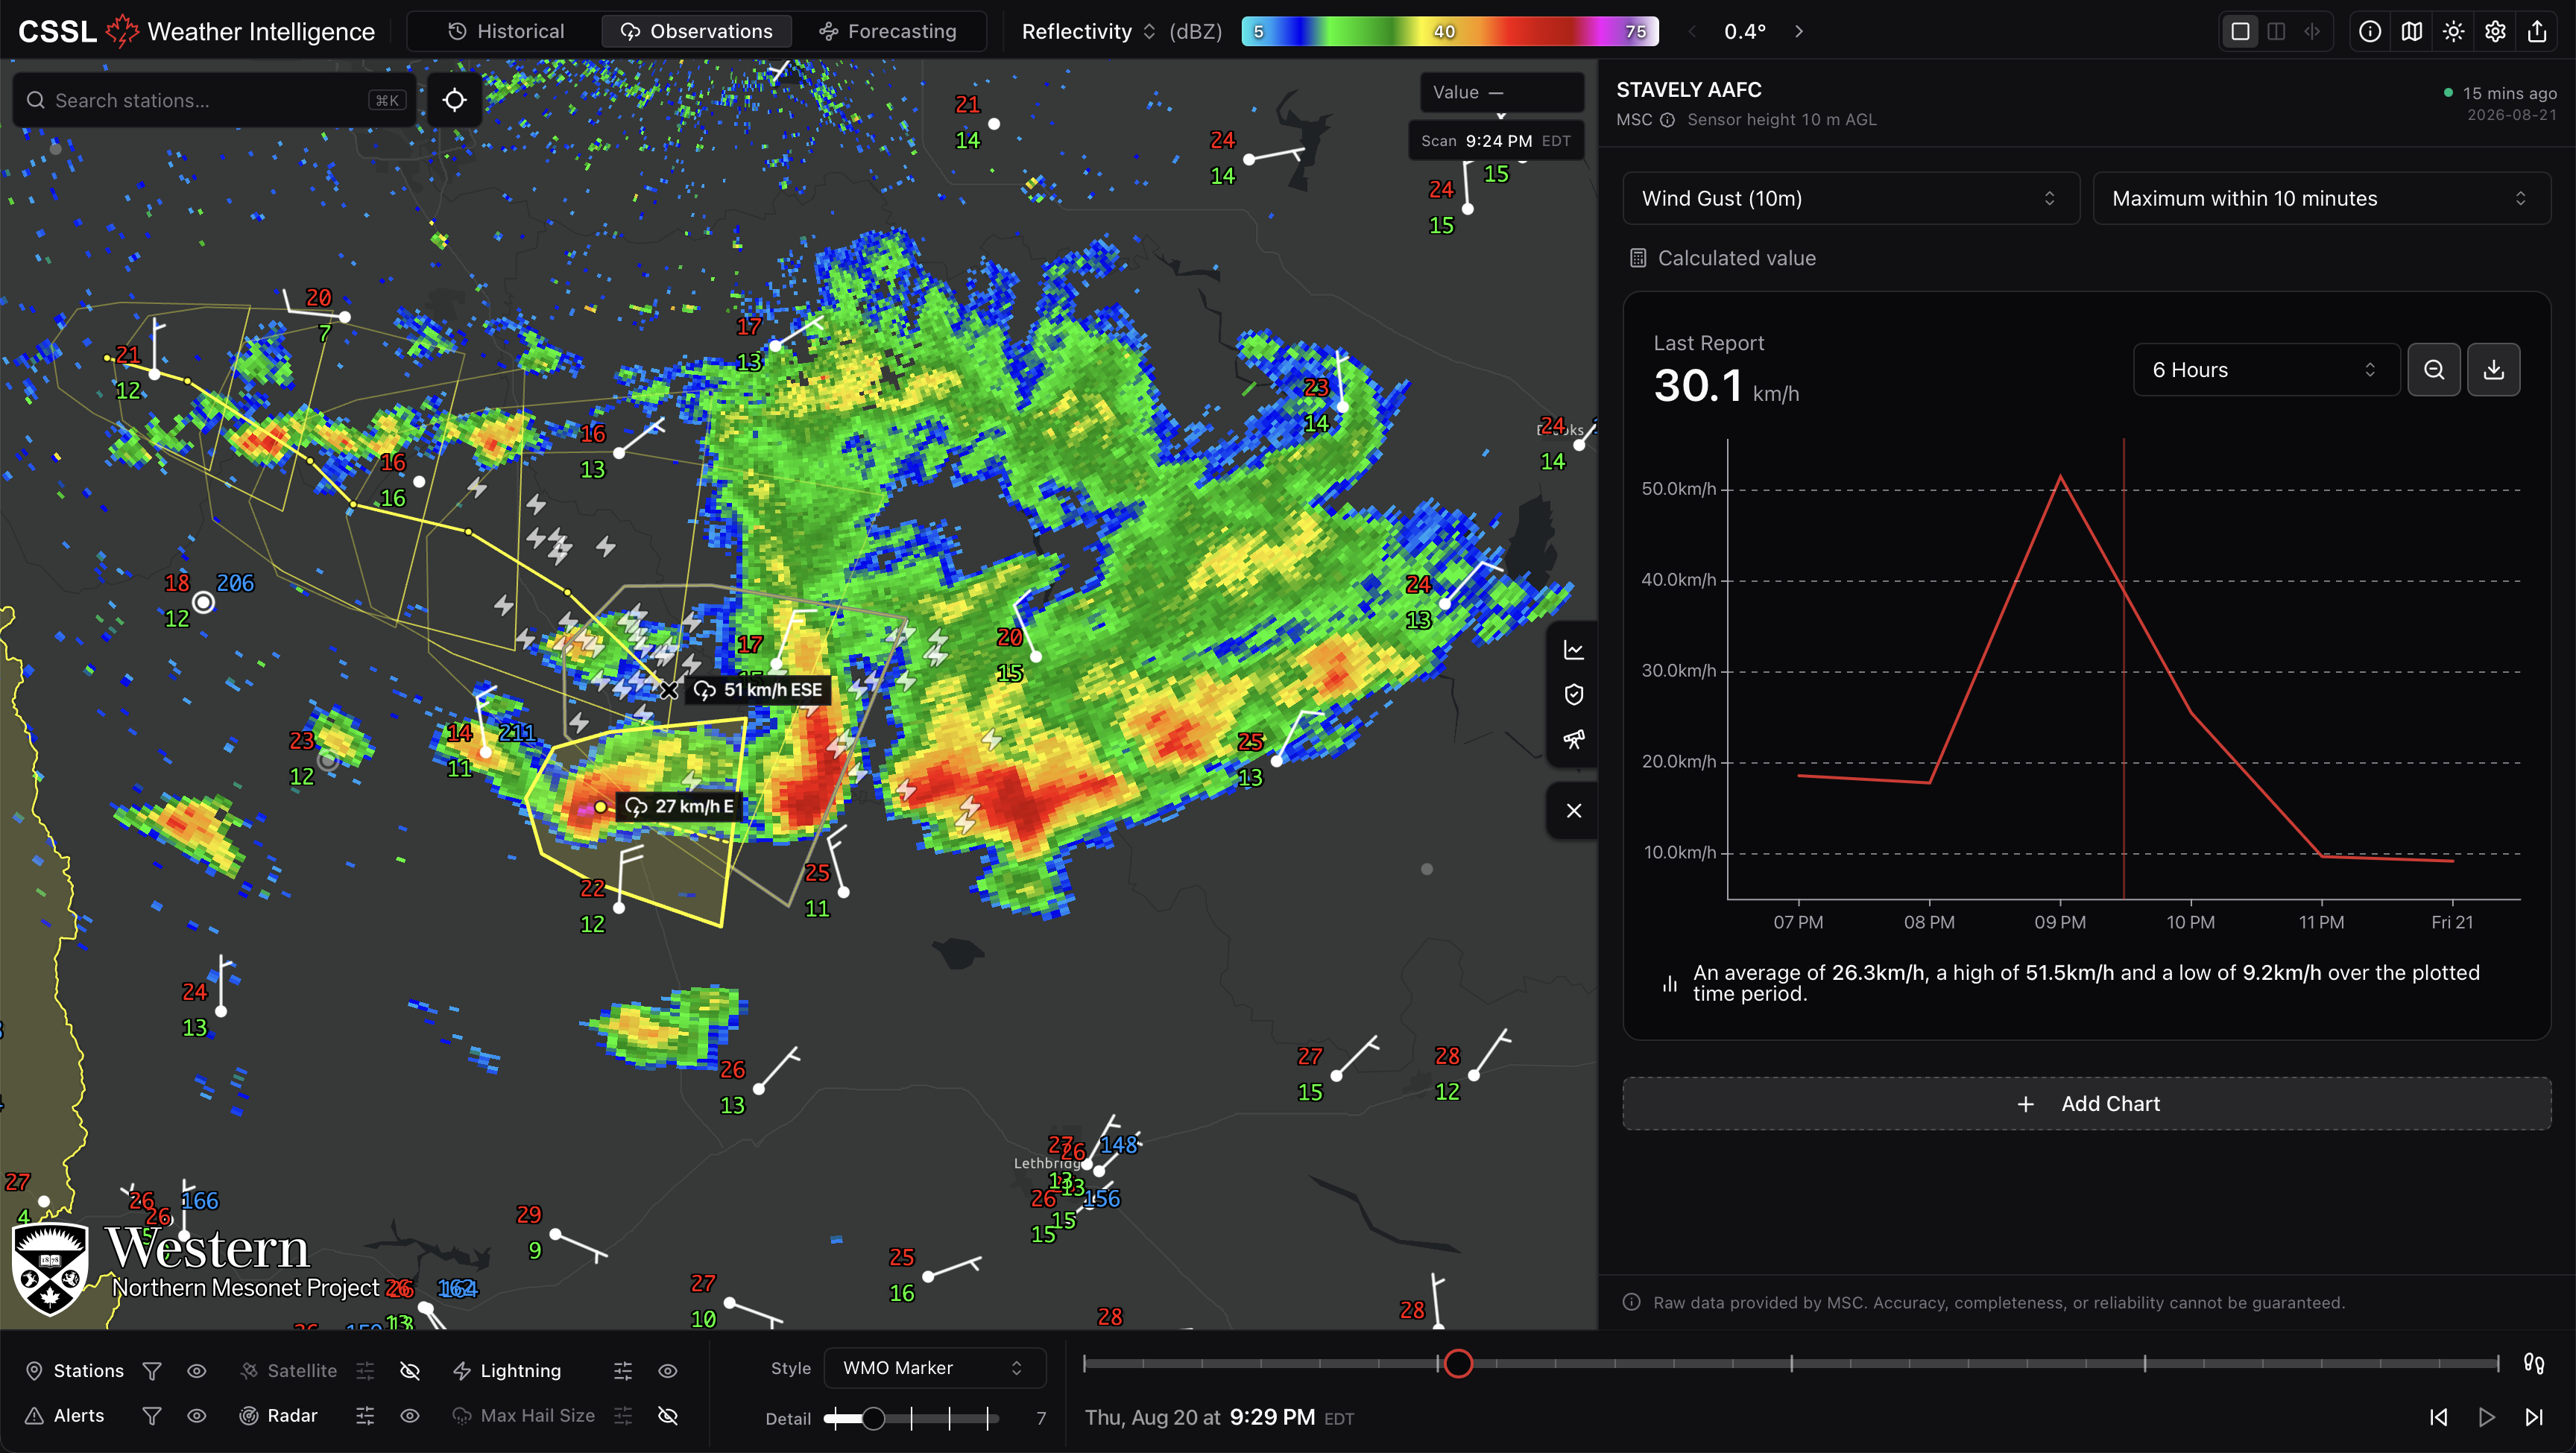
Task: Open the chart panel side icon
Action: point(1573,650)
